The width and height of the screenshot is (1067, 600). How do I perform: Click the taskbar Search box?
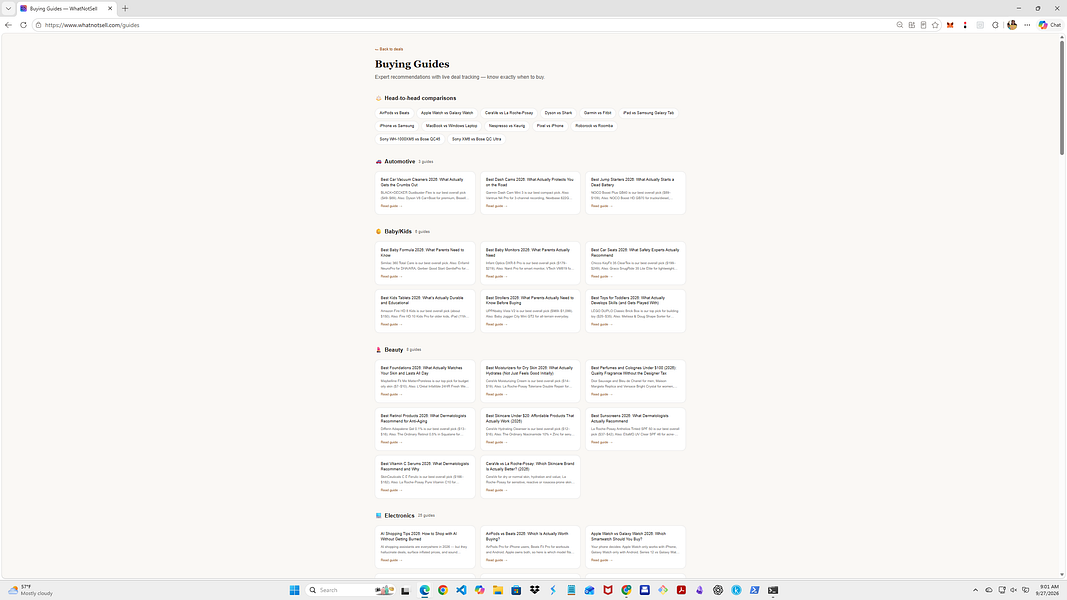point(350,590)
